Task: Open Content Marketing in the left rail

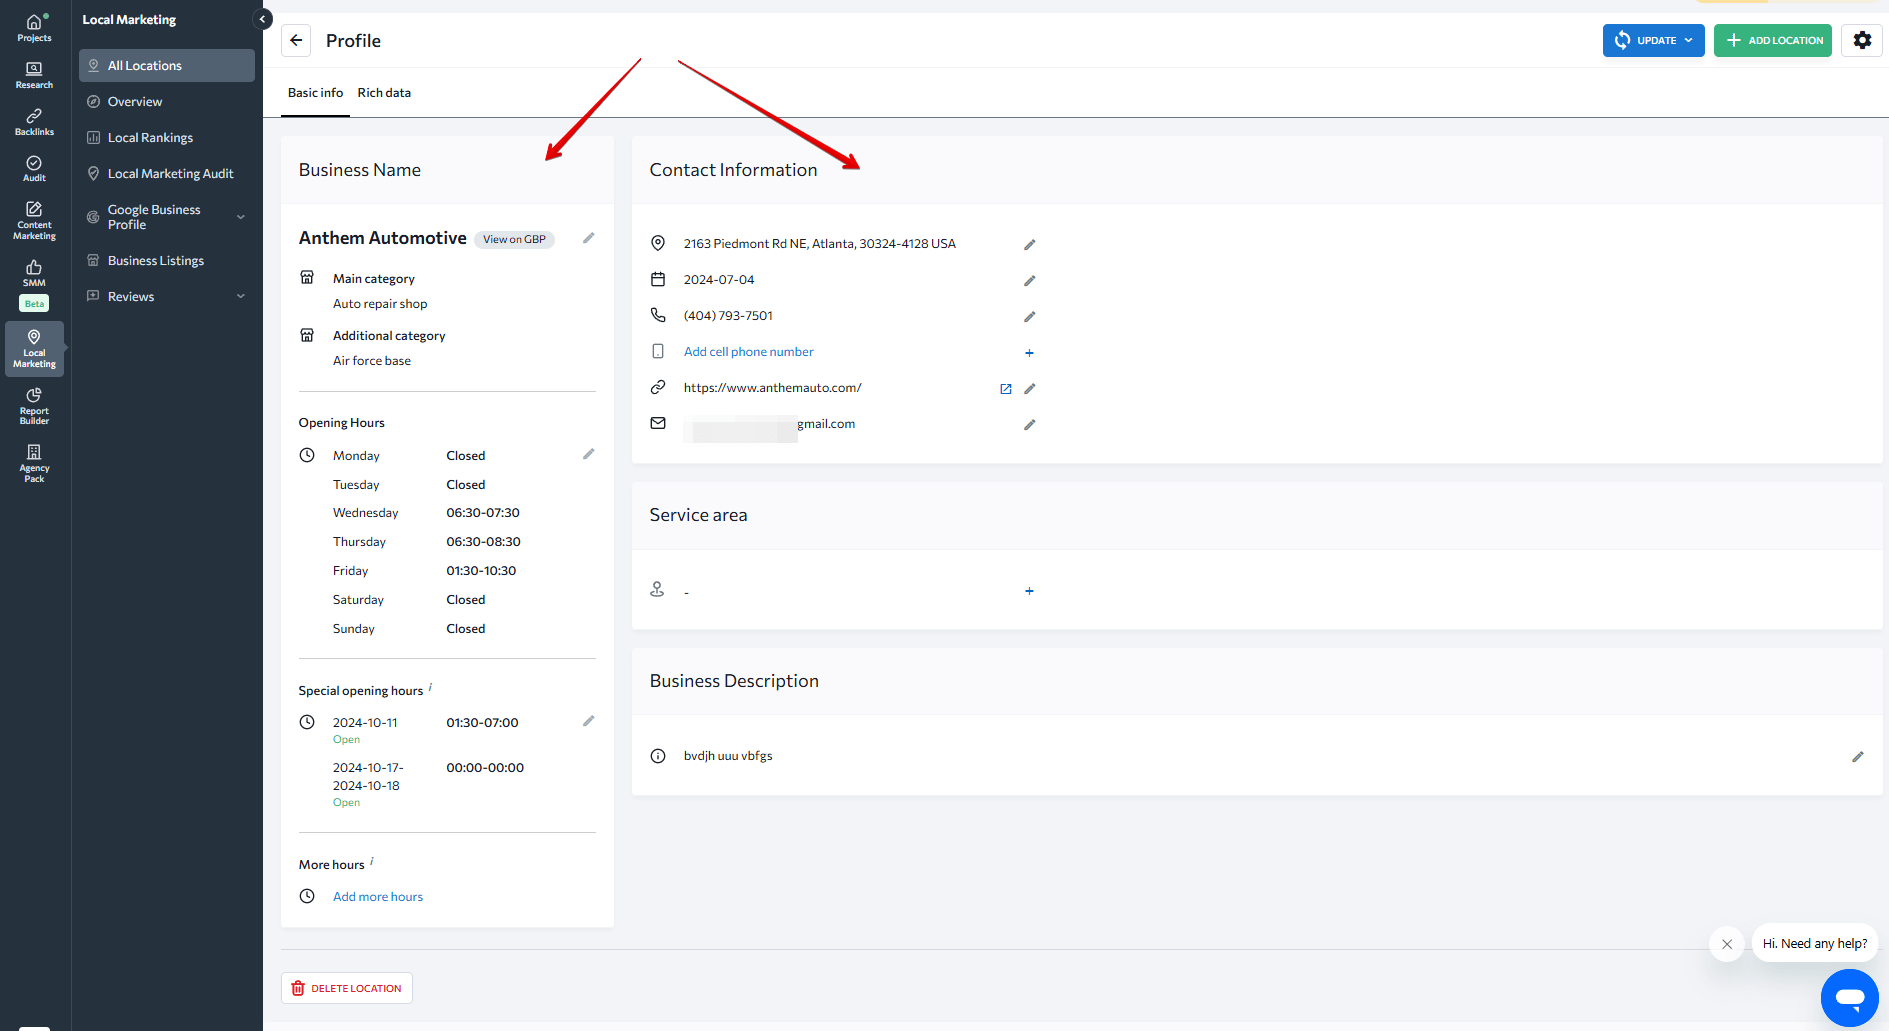Action: pyautogui.click(x=34, y=220)
